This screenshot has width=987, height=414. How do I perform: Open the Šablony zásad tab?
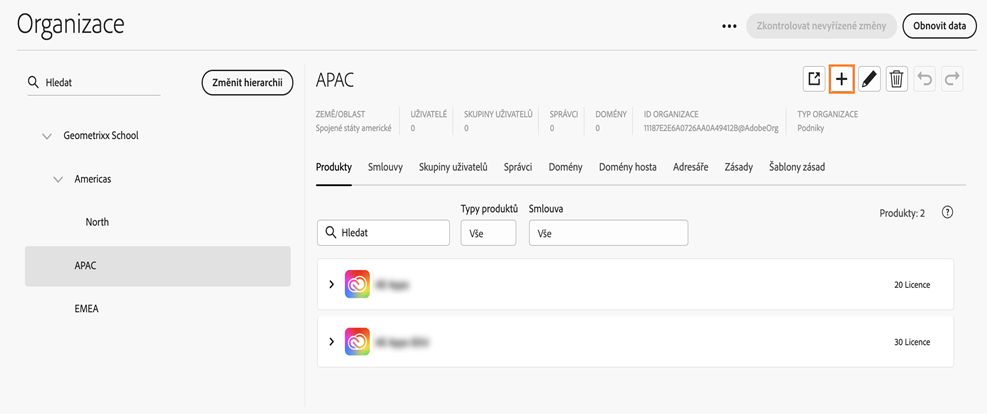pyautogui.click(x=797, y=167)
